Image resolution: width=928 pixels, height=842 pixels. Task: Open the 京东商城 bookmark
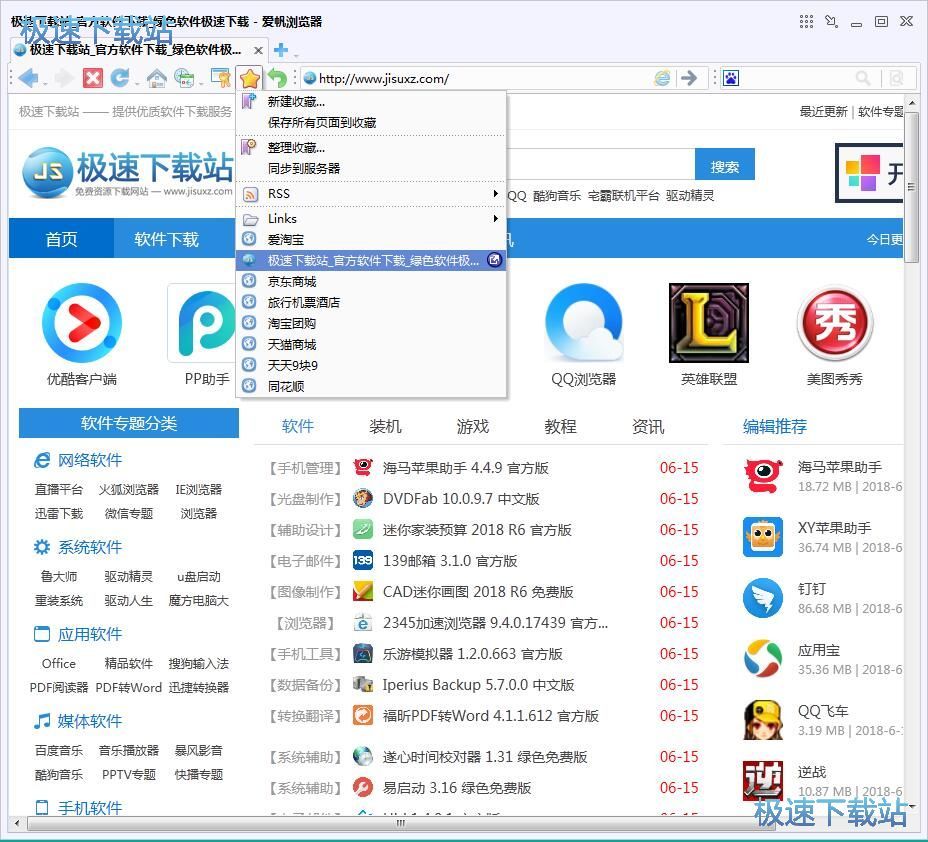coord(371,282)
